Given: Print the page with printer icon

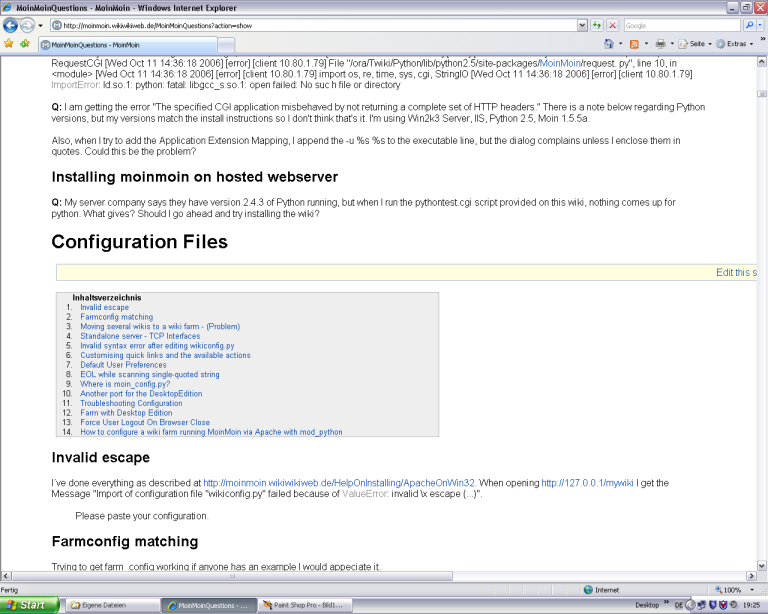Looking at the screenshot, I should pyautogui.click(x=661, y=44).
